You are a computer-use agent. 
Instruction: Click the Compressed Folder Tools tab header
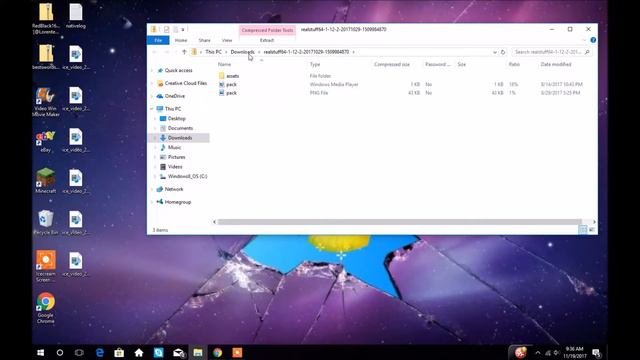click(267, 30)
